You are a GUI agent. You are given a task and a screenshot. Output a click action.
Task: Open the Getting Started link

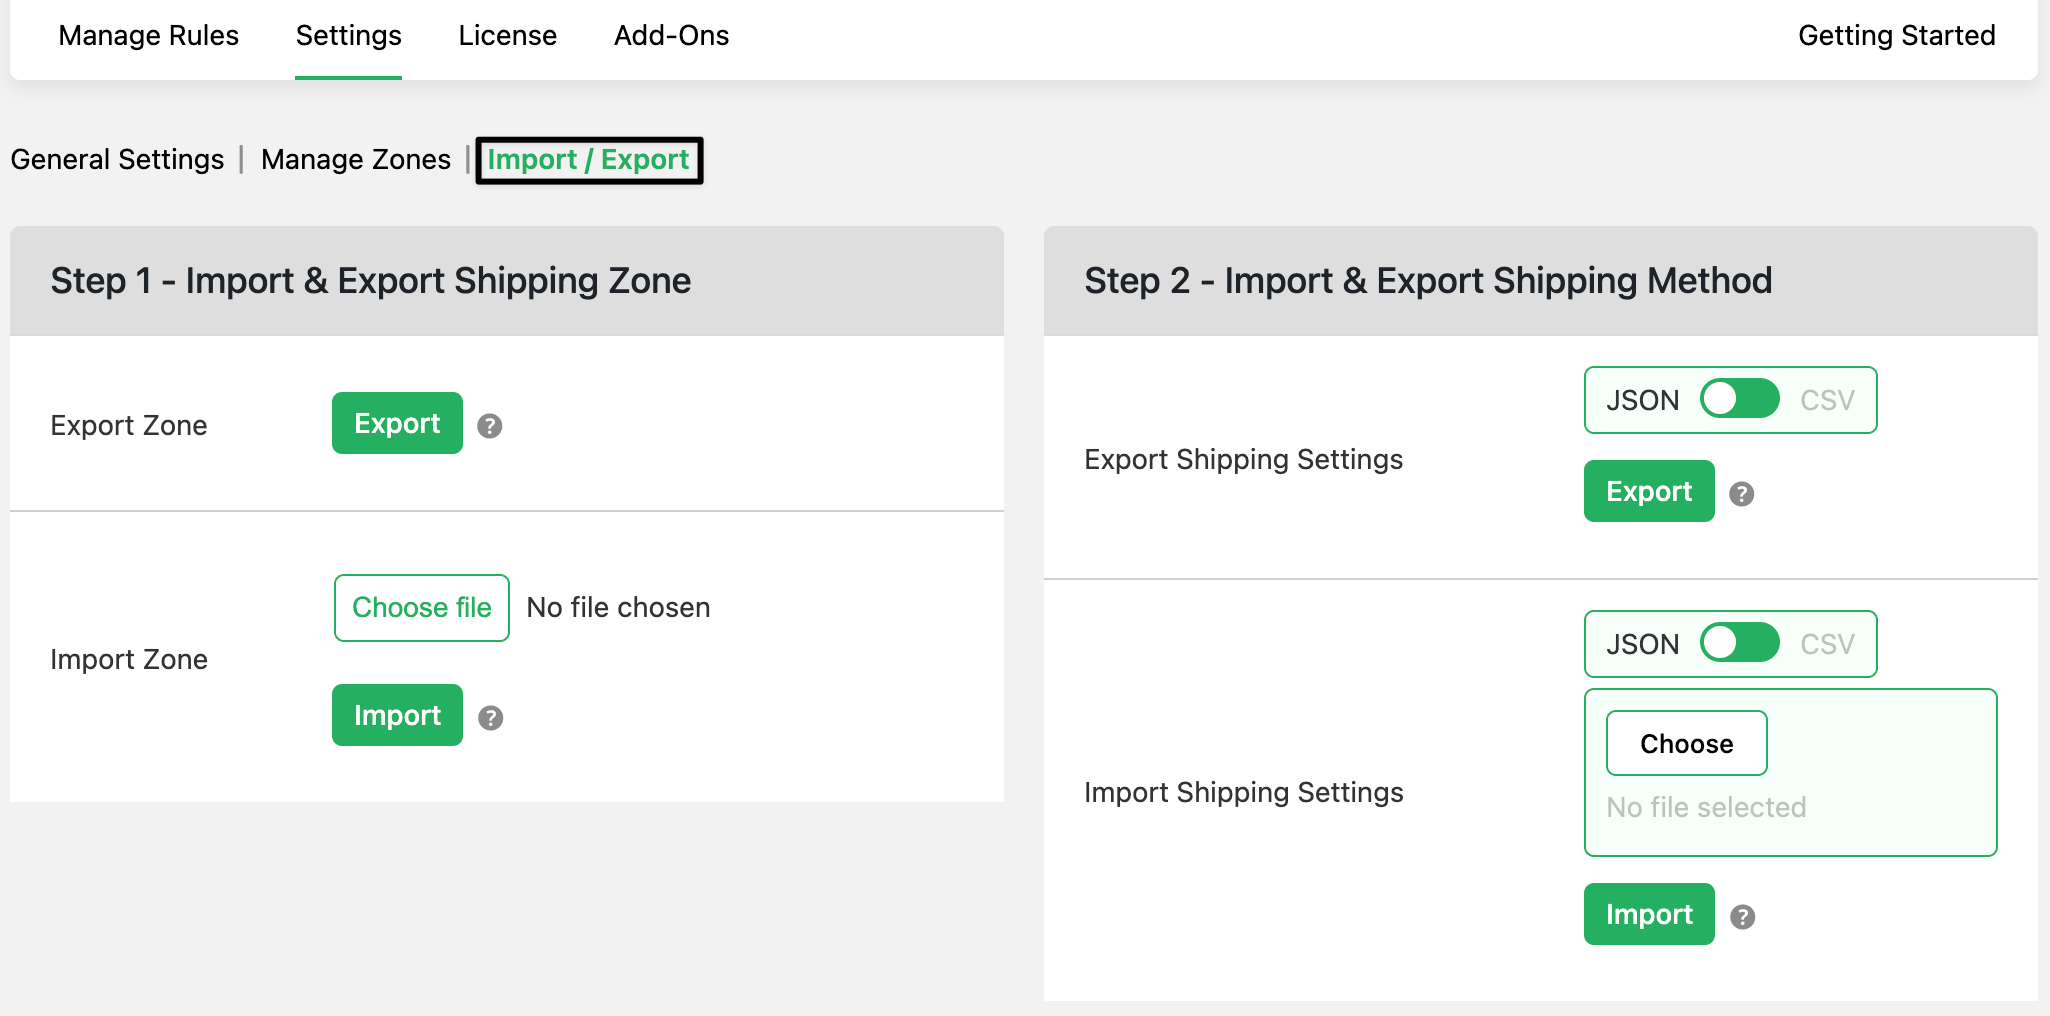point(1896,36)
